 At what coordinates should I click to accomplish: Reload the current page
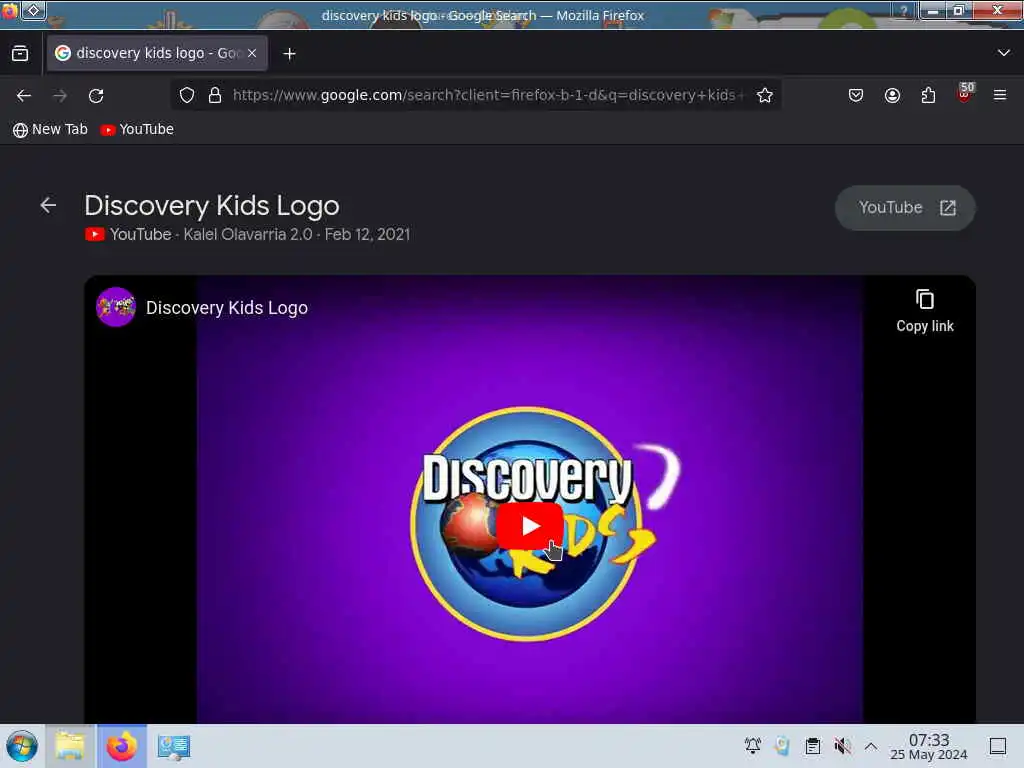96,96
